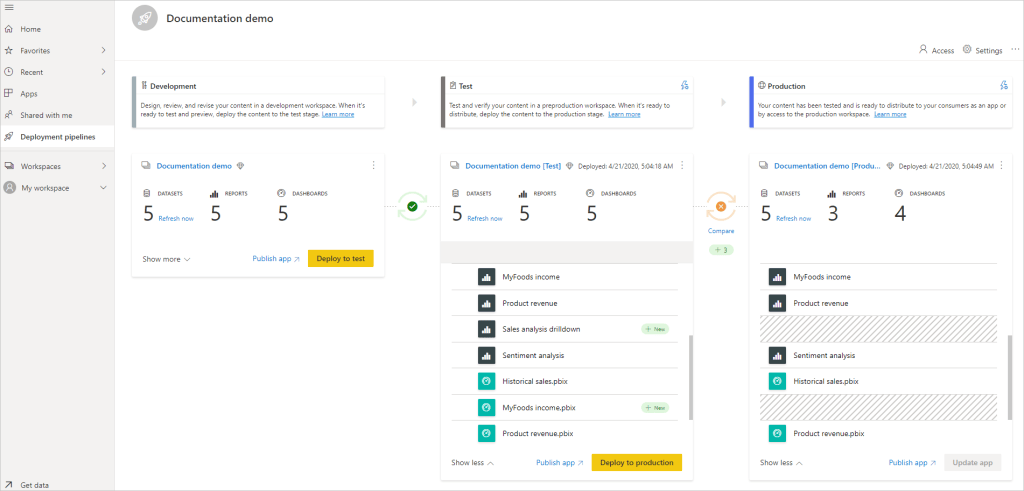
Task: Click the hamburger navigation menu icon
Action: point(9,8)
